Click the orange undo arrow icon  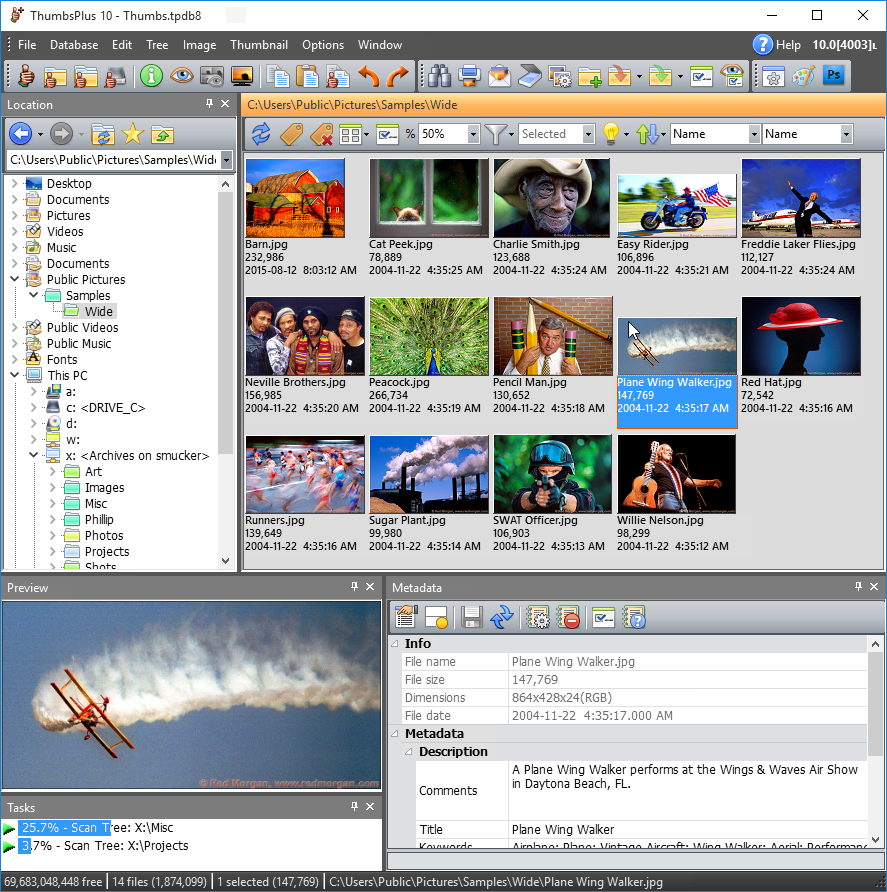pos(369,76)
